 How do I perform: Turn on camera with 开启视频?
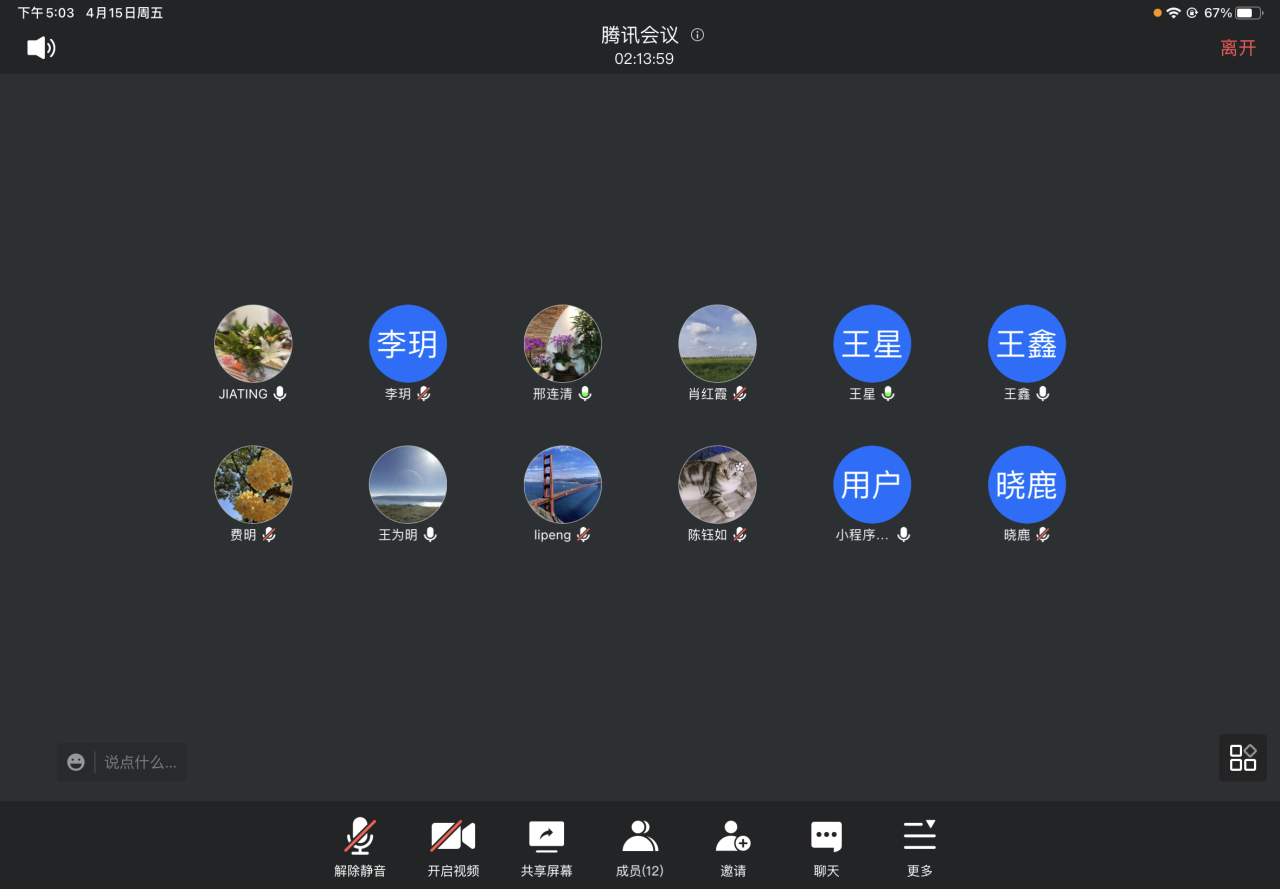click(453, 846)
